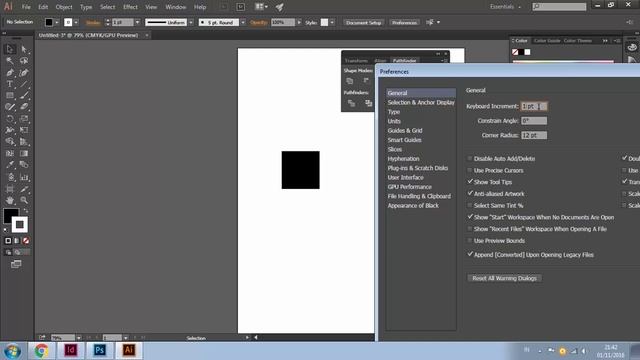Enable Disable Auto Add/Delete checkbox

(470, 158)
